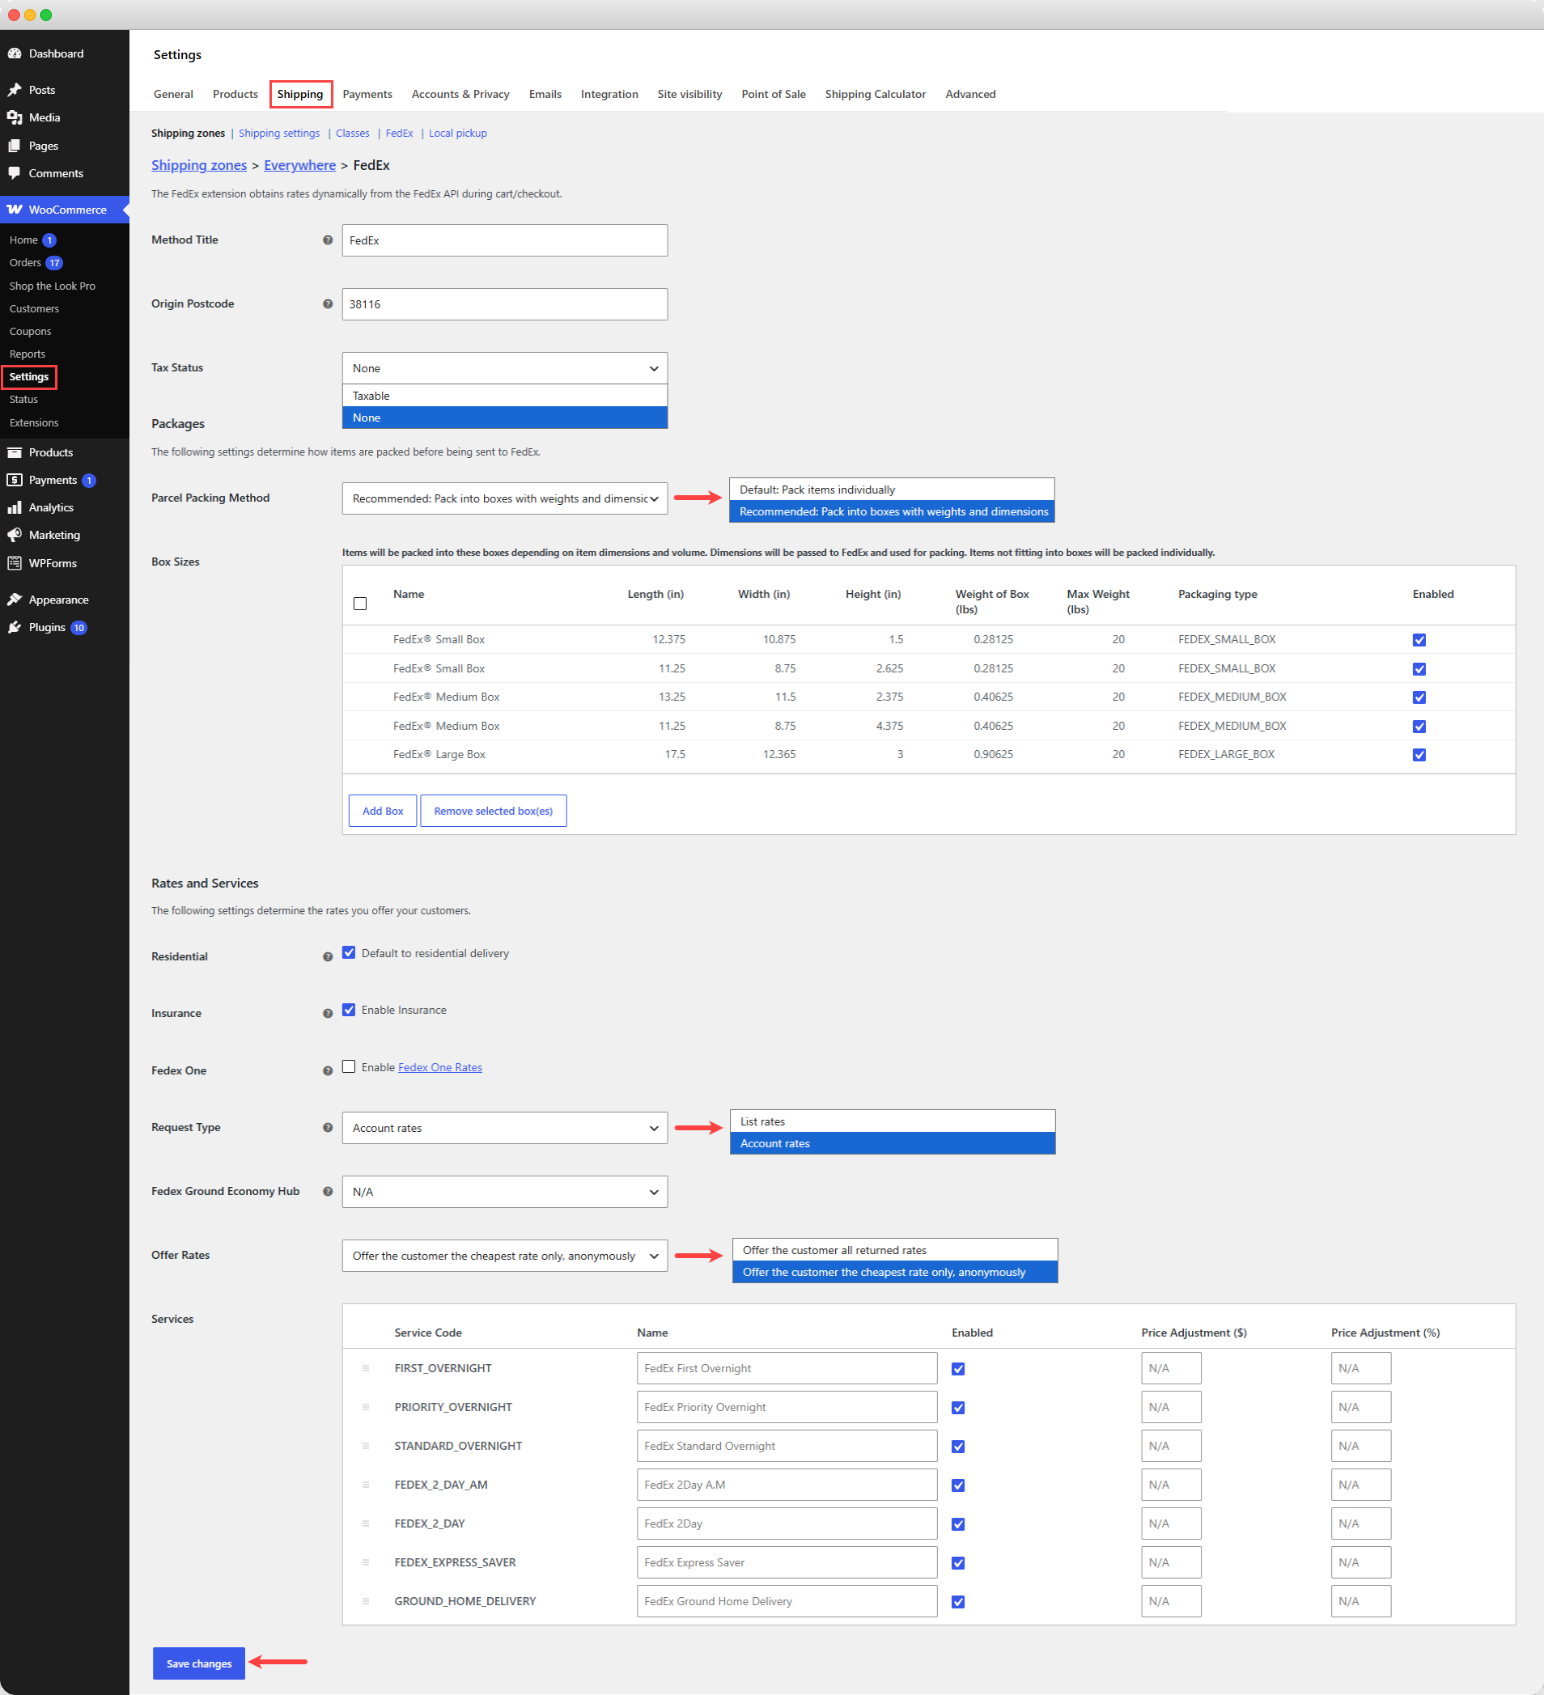Click help icon next to Method Title
Screen dimensions: 1544x1695
[x=328, y=240]
